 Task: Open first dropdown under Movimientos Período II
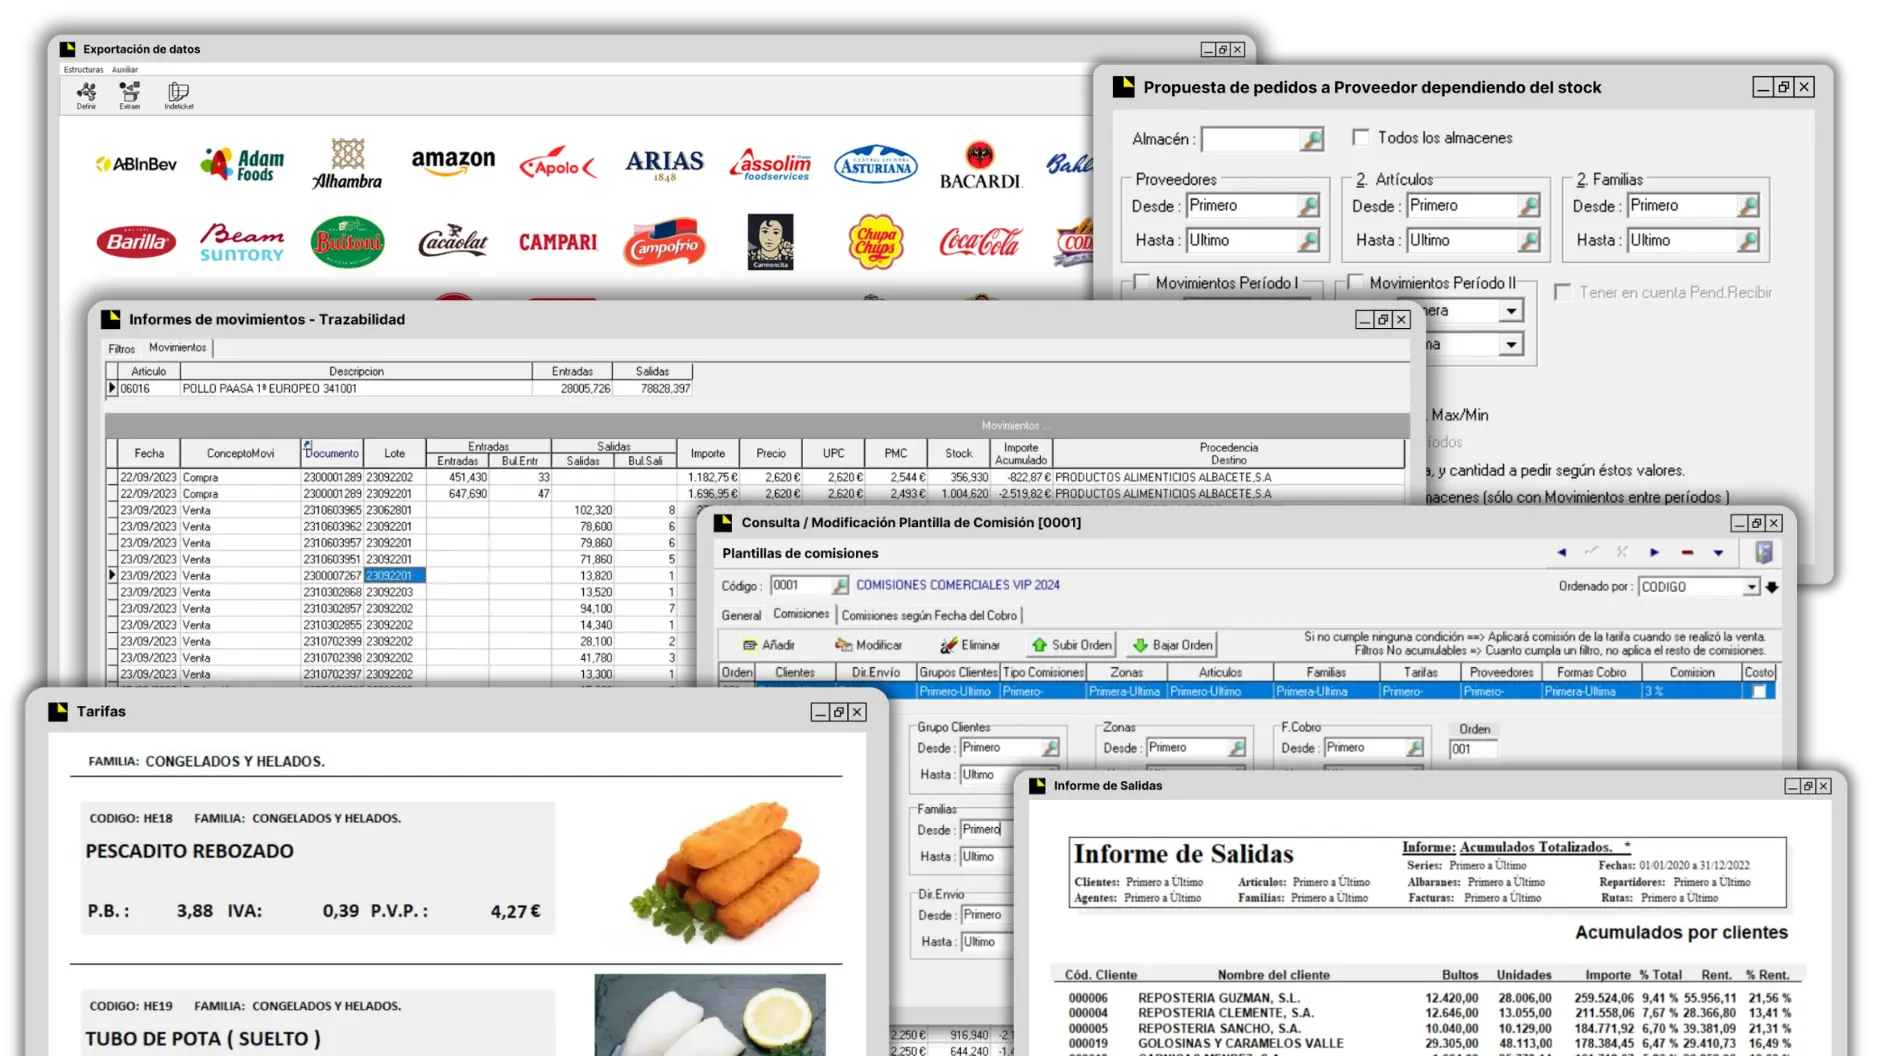(x=1511, y=312)
